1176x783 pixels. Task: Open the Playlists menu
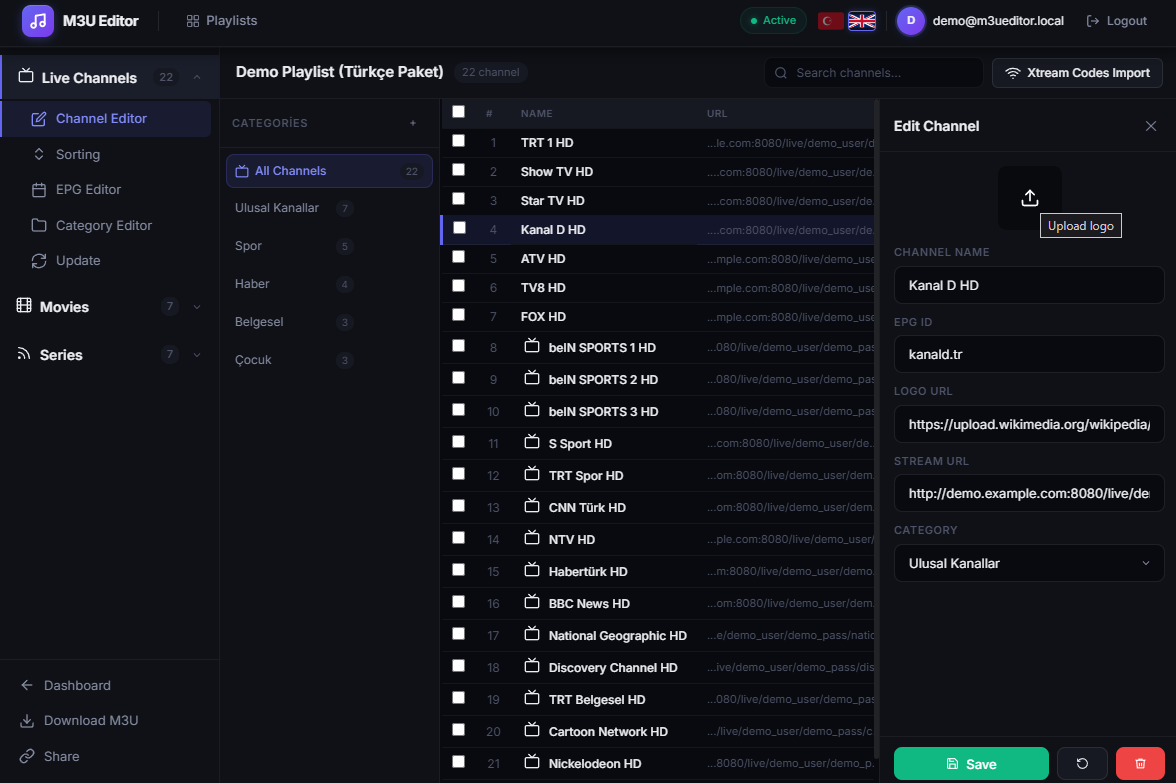pyautogui.click(x=221, y=21)
